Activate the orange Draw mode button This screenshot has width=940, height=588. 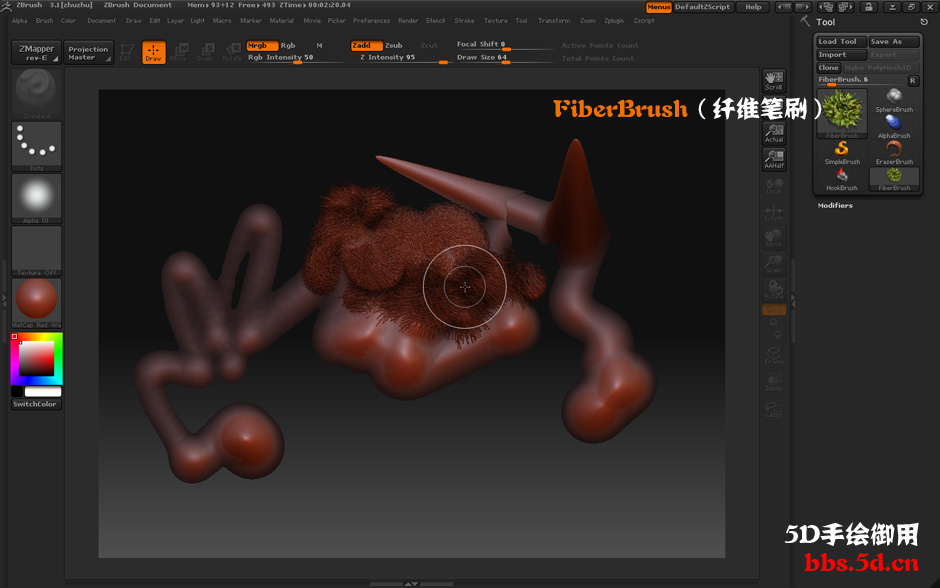point(153,52)
